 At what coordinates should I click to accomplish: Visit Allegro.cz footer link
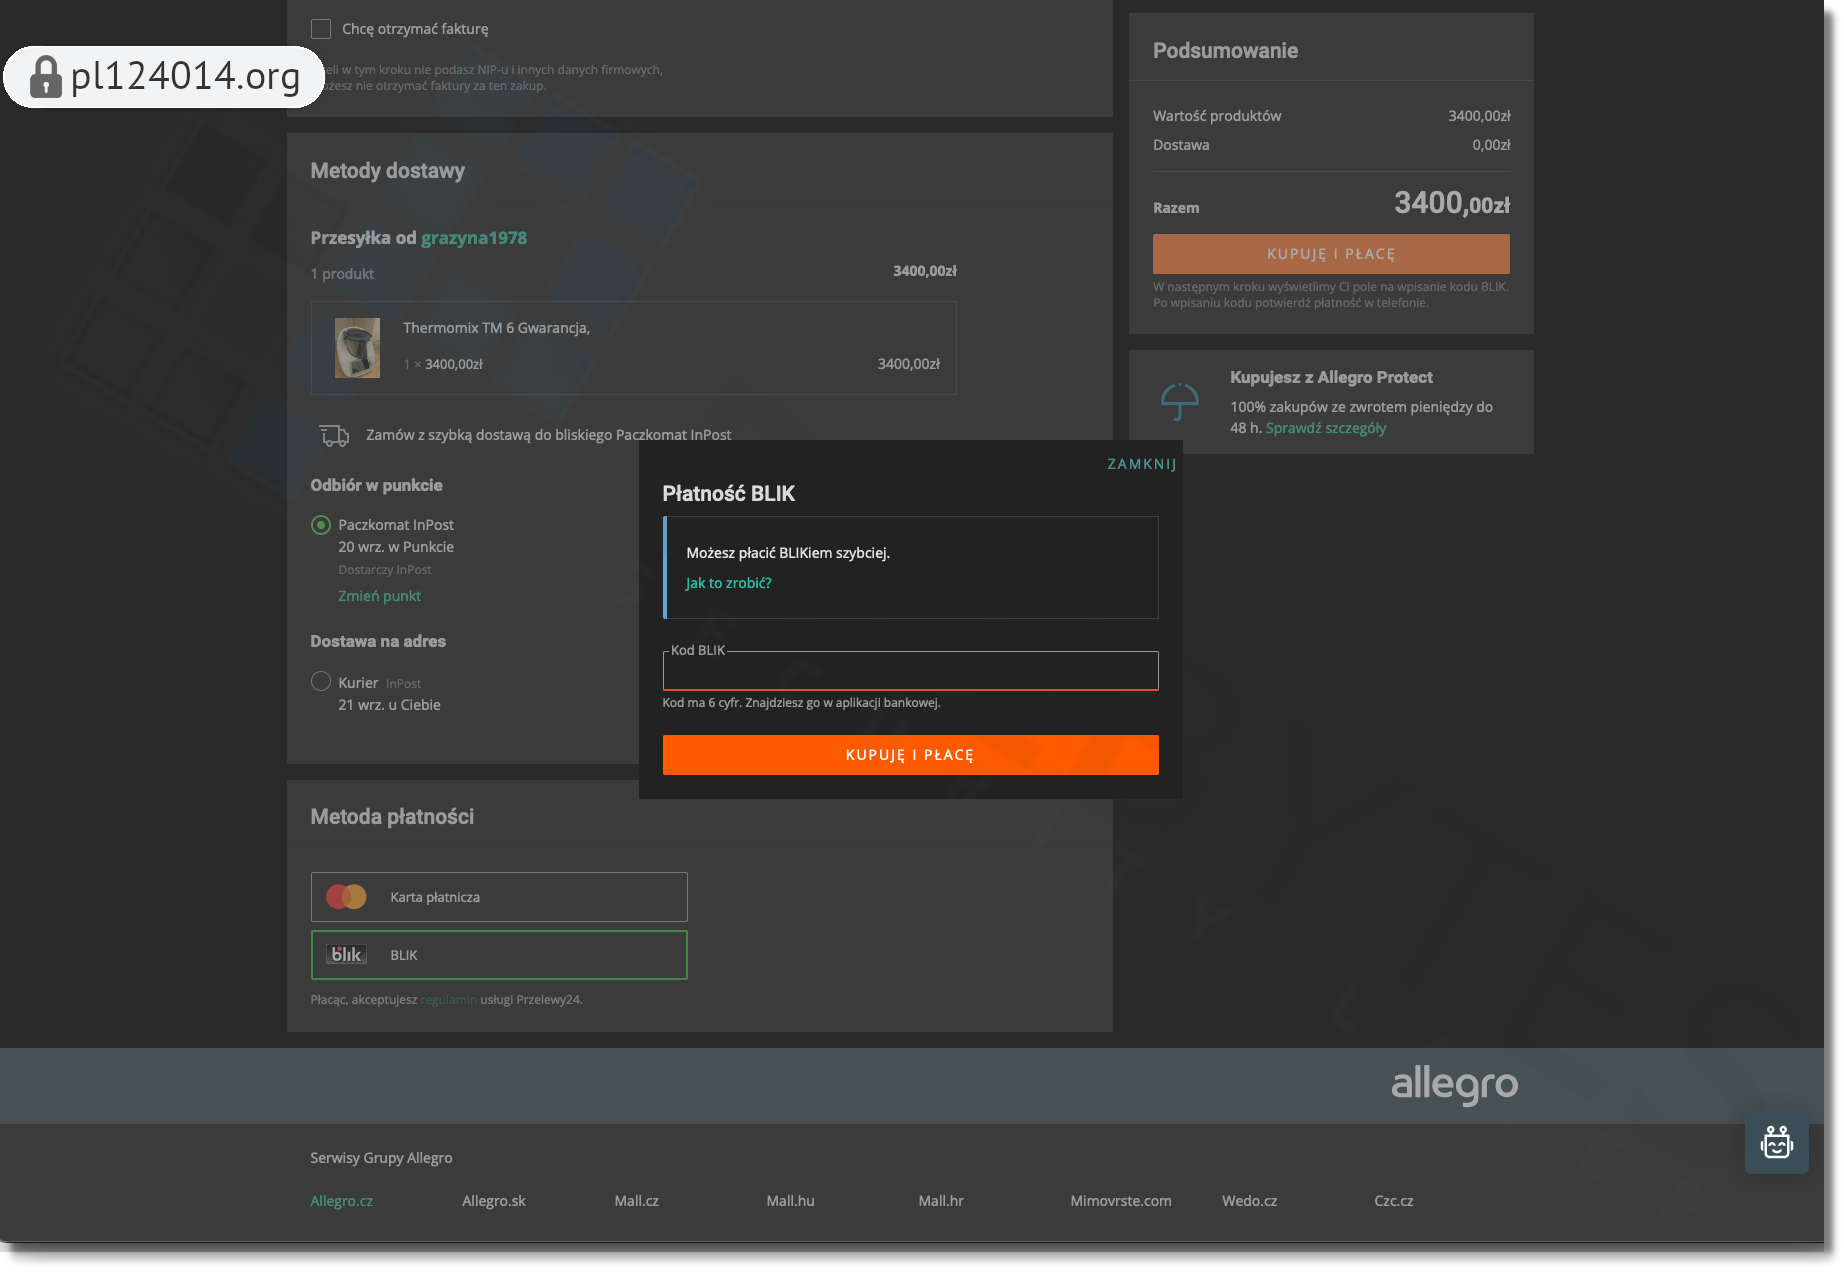(x=341, y=1201)
